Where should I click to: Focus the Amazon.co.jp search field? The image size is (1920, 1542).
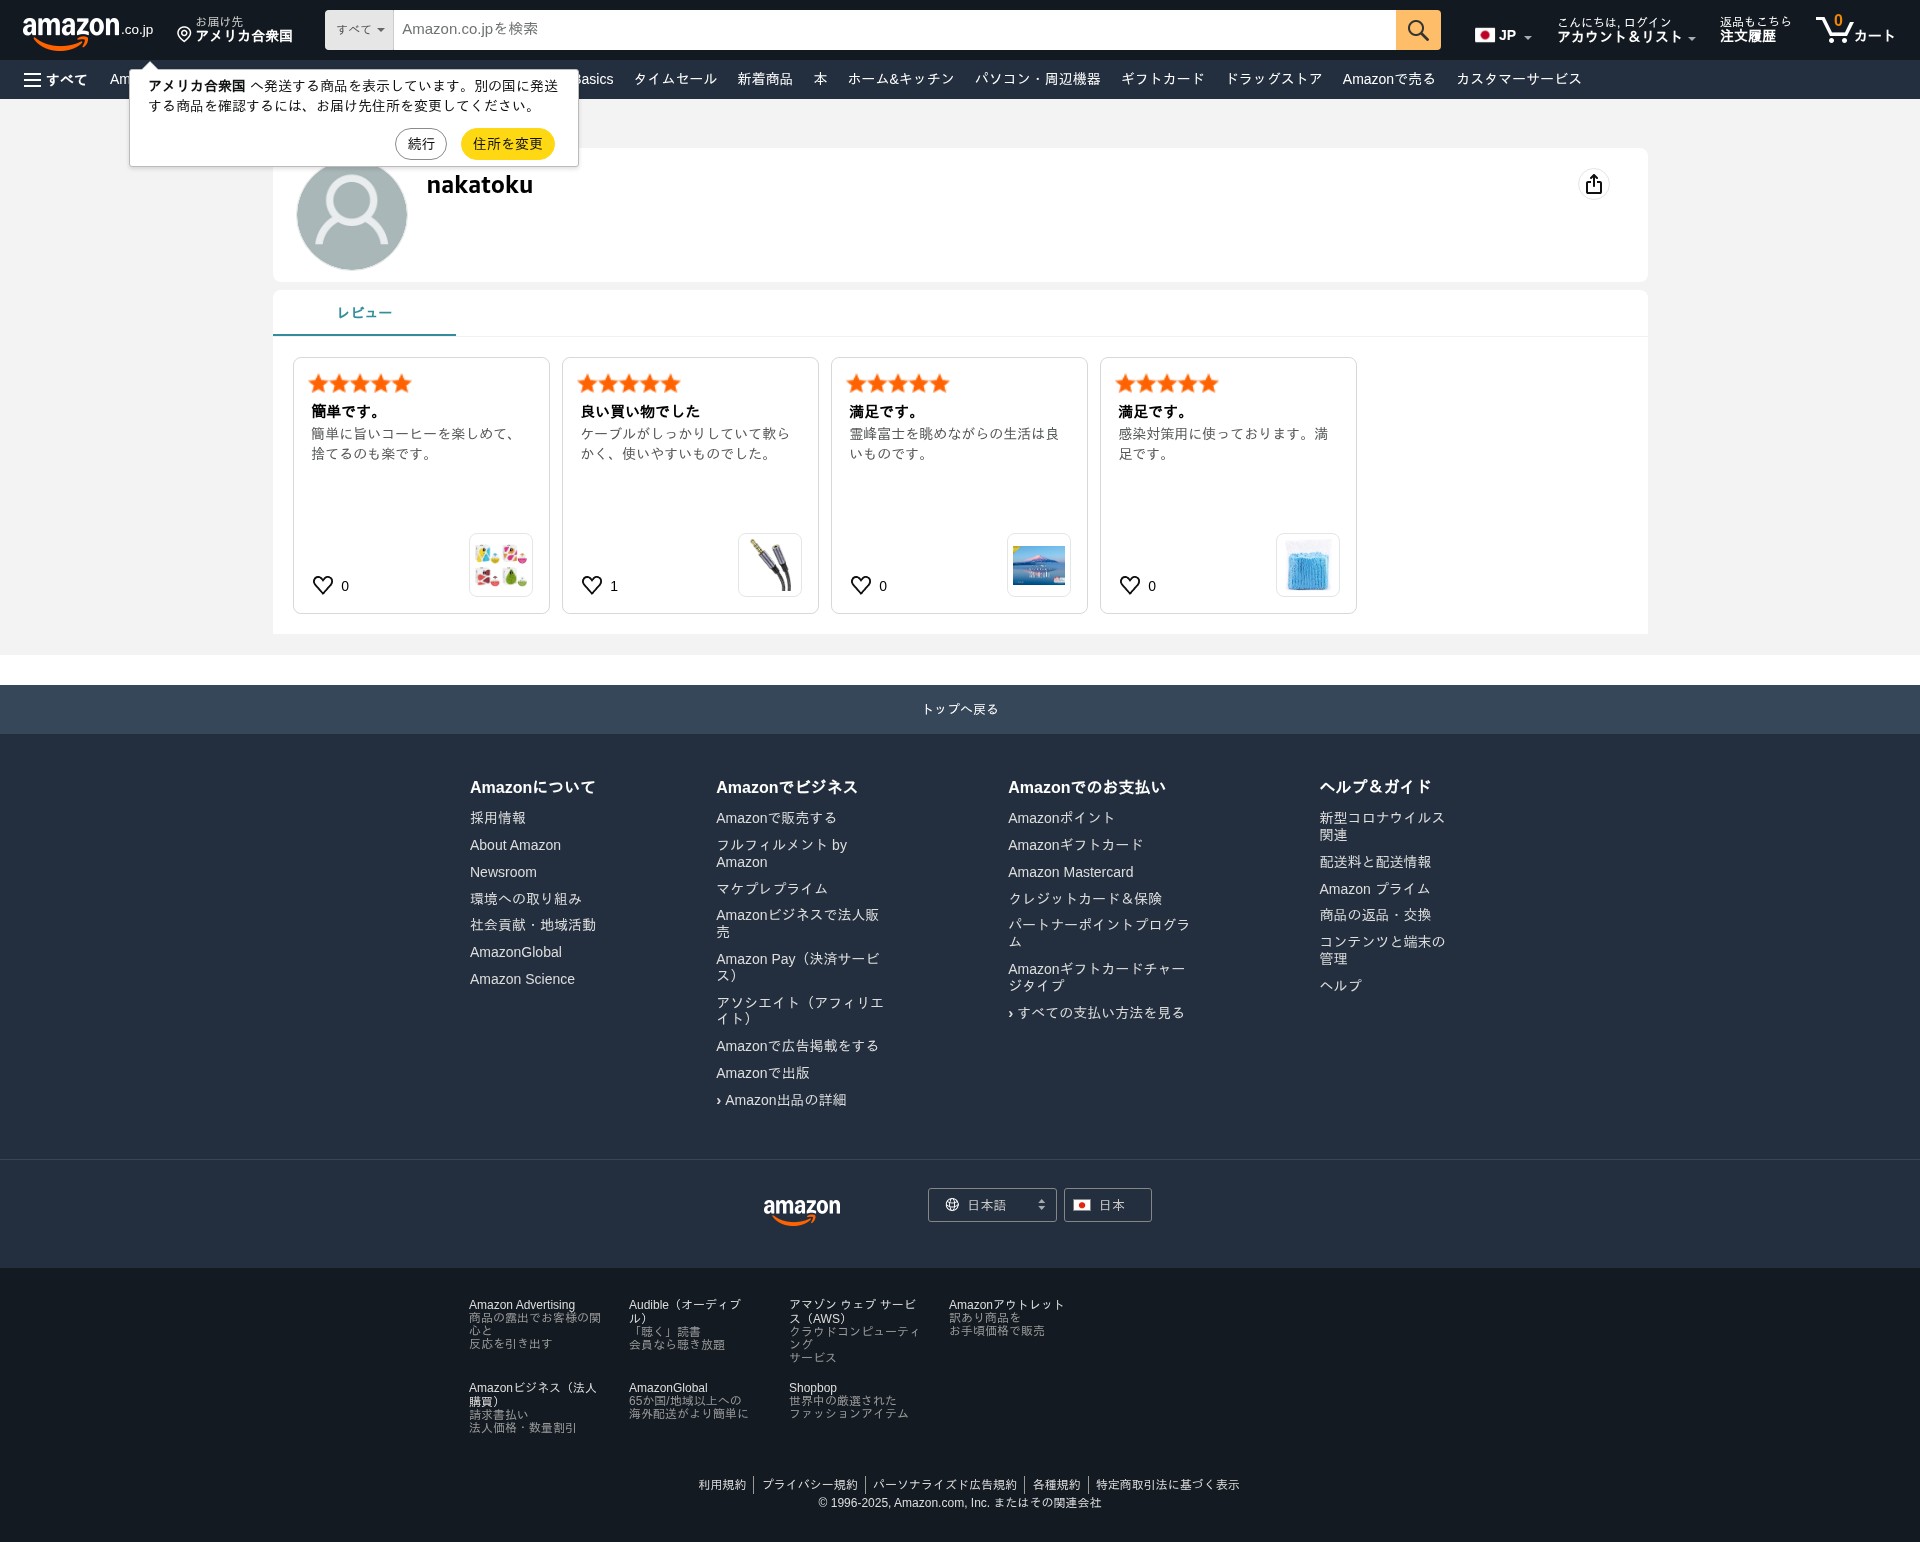tap(895, 30)
